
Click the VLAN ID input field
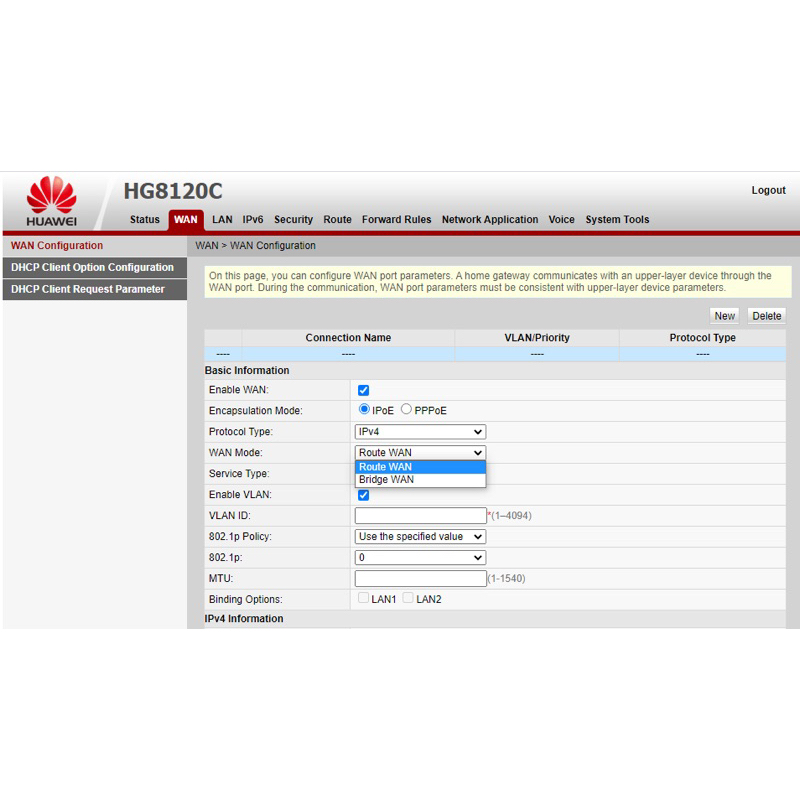point(420,516)
